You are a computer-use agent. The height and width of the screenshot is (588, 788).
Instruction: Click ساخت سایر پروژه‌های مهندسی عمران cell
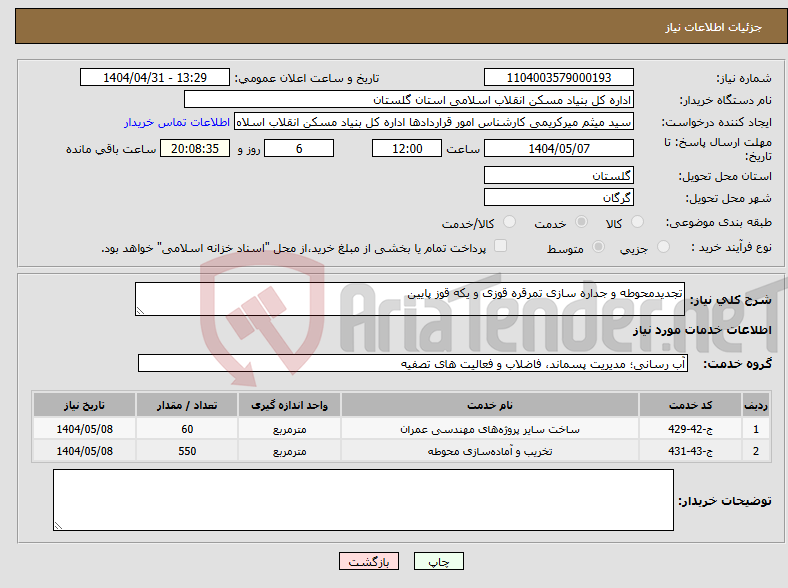(489, 429)
